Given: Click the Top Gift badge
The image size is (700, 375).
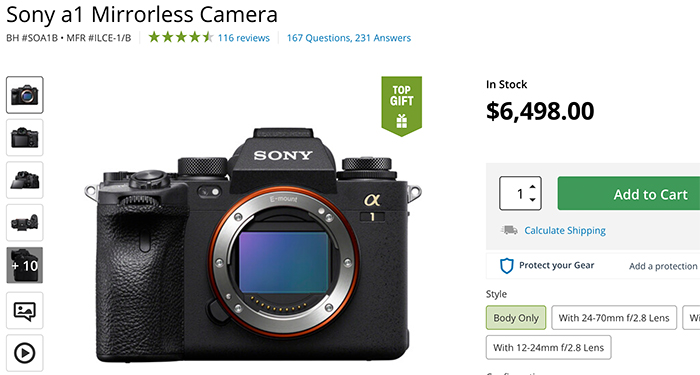Looking at the screenshot, I should click(x=401, y=106).
